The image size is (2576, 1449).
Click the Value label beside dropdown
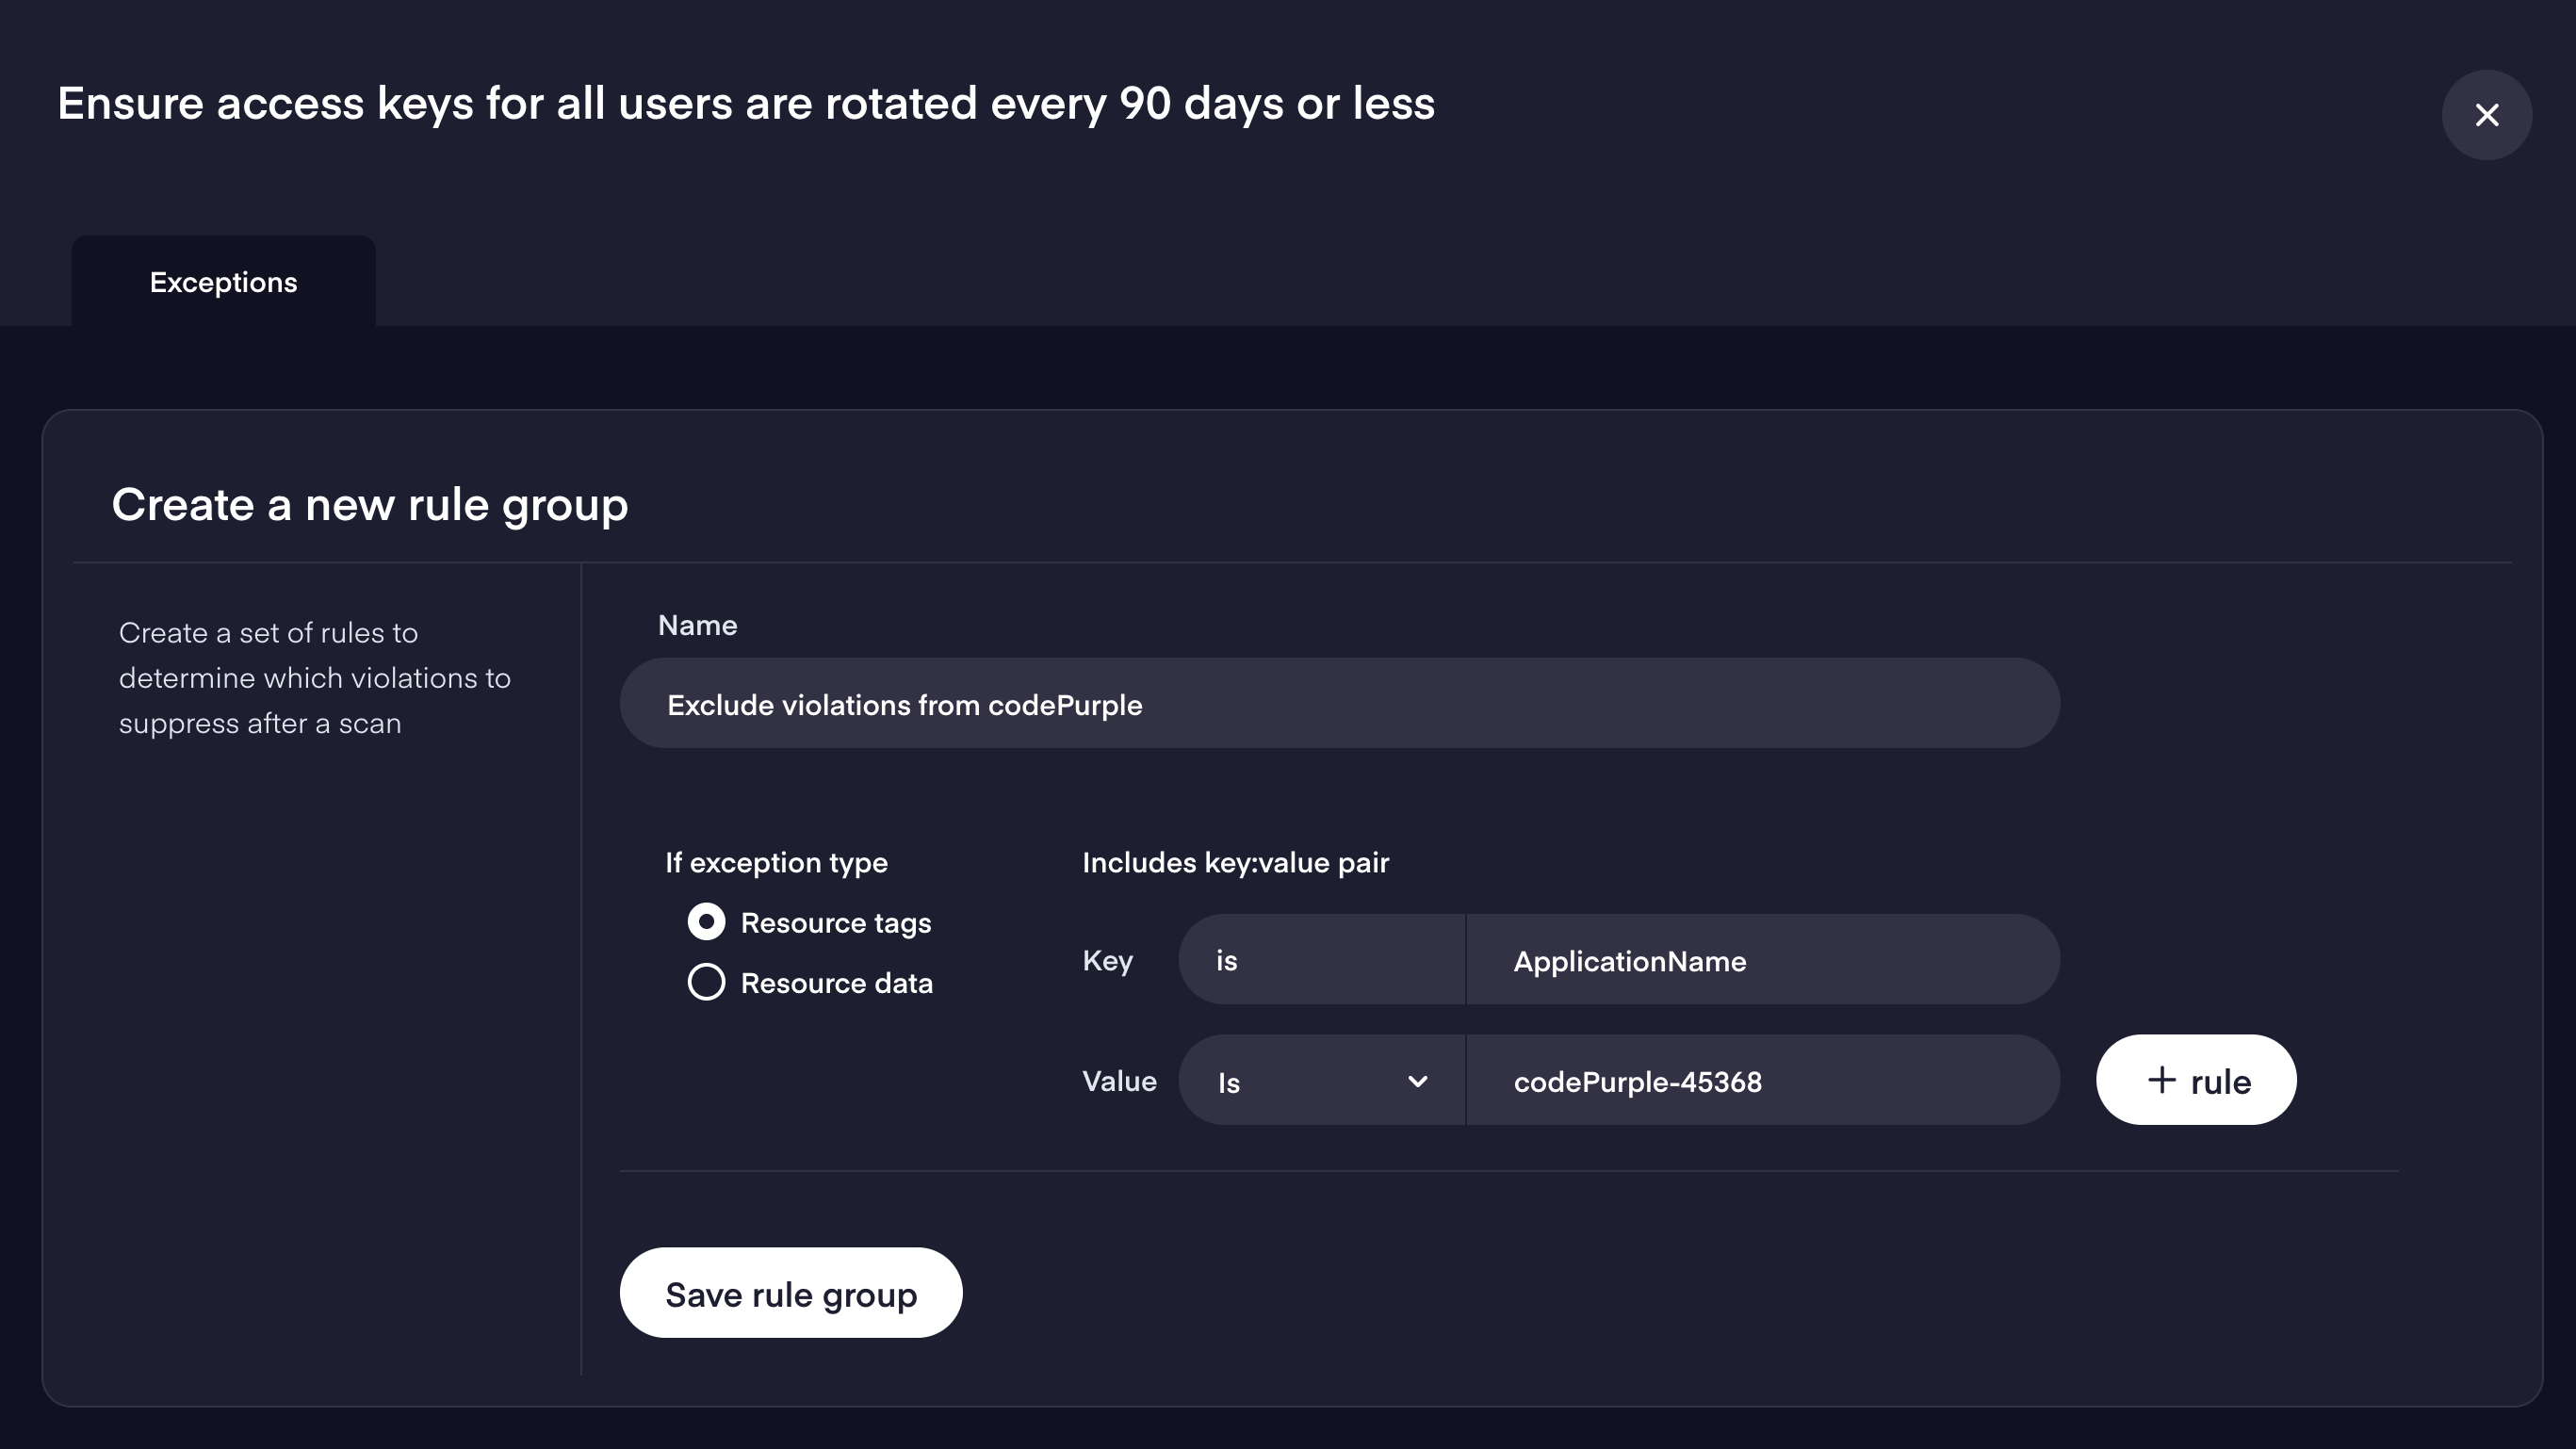(1118, 1081)
